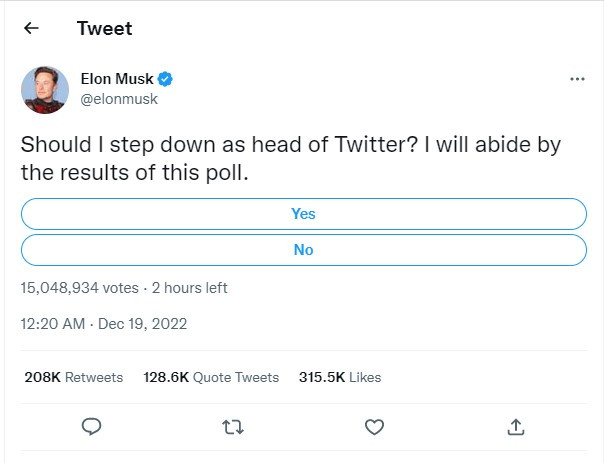Click the 12:20 AM timestamp
Viewport: 604px width, 463px height.
coord(53,324)
